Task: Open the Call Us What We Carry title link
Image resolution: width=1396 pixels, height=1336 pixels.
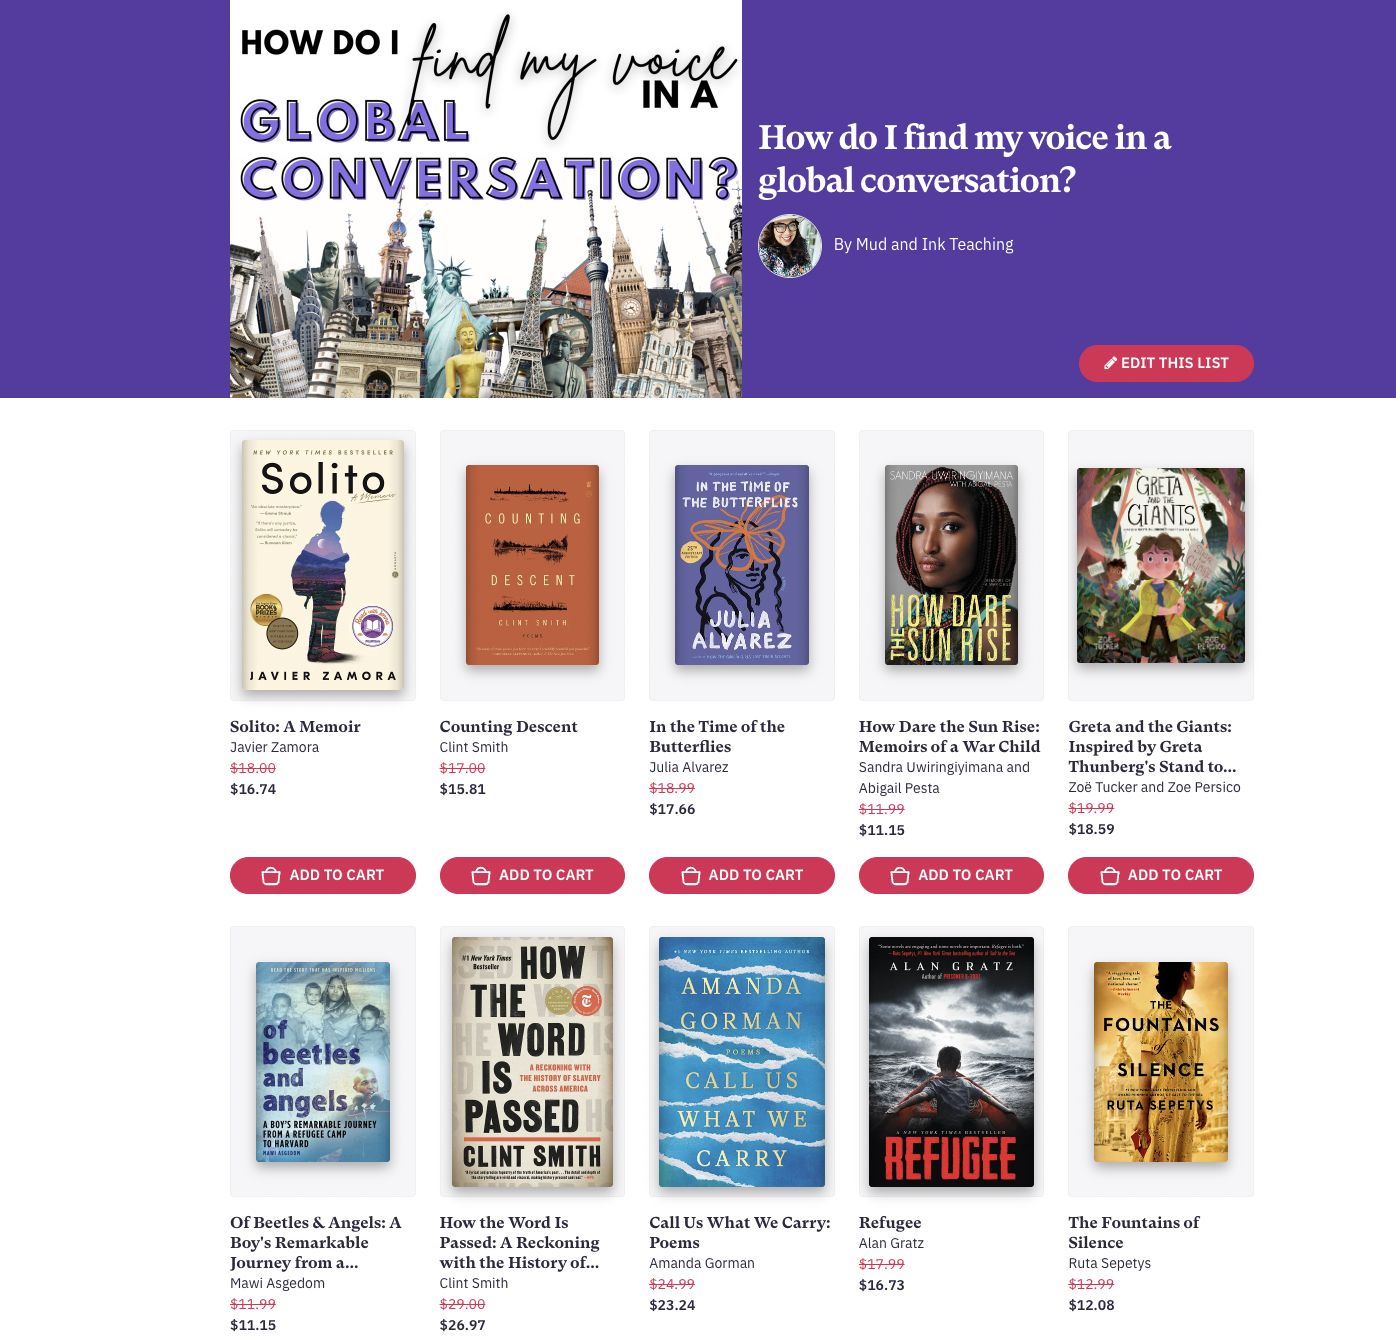Action: click(x=739, y=1232)
